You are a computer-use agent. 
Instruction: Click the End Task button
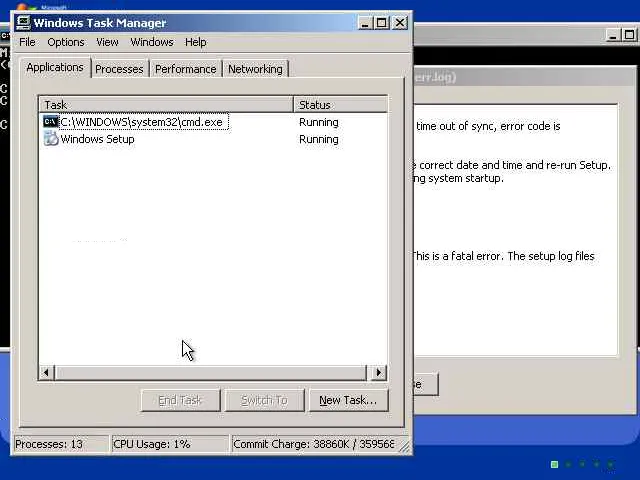180,400
